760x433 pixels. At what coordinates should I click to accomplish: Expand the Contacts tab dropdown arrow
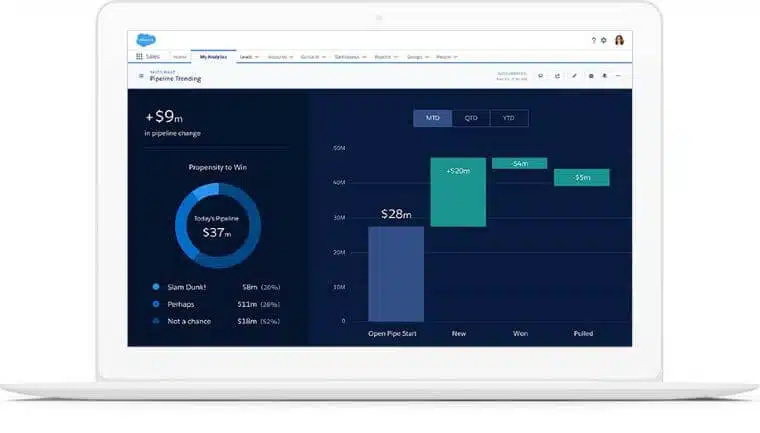pos(324,57)
